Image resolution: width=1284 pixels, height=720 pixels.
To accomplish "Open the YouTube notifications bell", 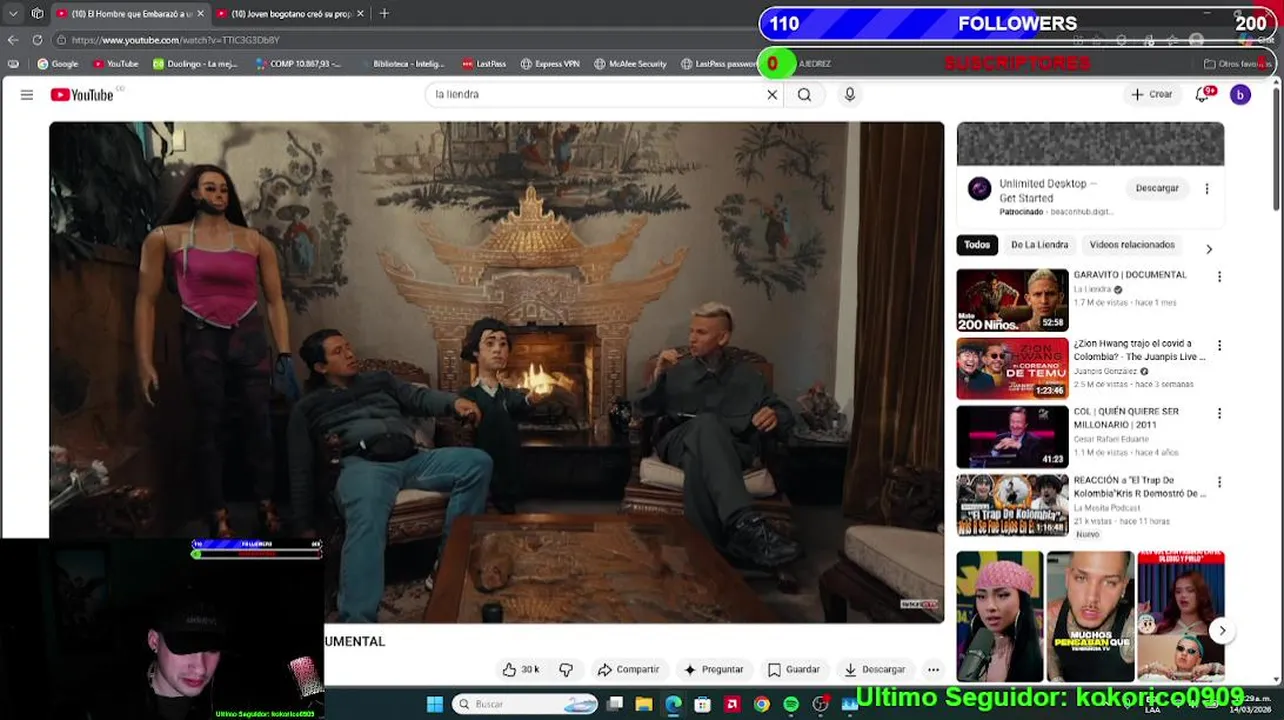I will (1203, 94).
